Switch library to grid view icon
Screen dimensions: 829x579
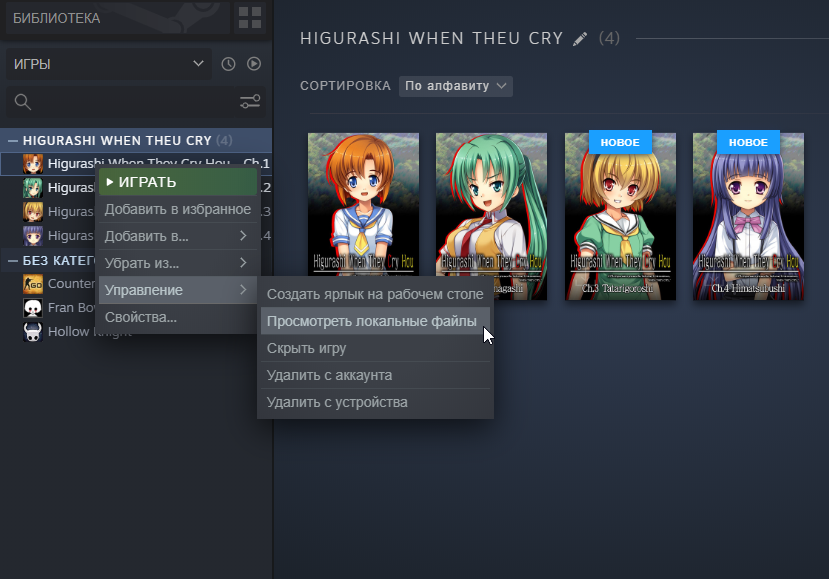(x=250, y=17)
